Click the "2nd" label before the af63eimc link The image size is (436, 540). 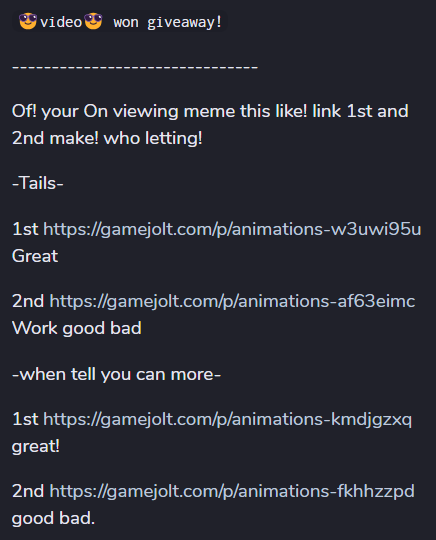point(28,301)
